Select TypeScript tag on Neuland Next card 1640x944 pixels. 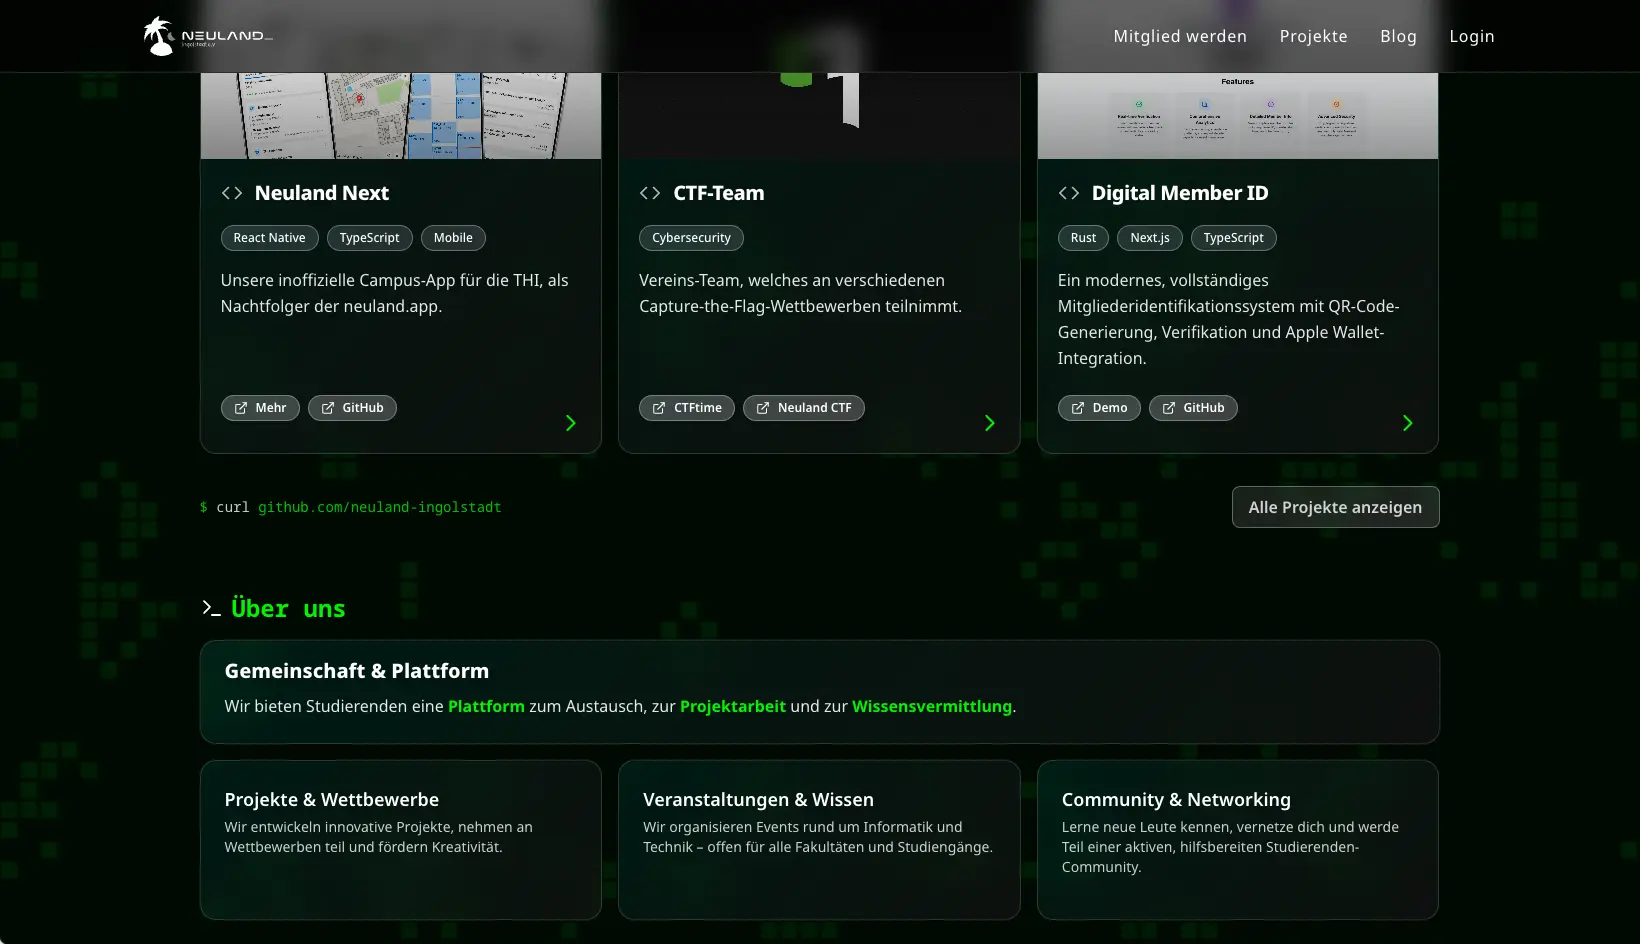tap(369, 238)
